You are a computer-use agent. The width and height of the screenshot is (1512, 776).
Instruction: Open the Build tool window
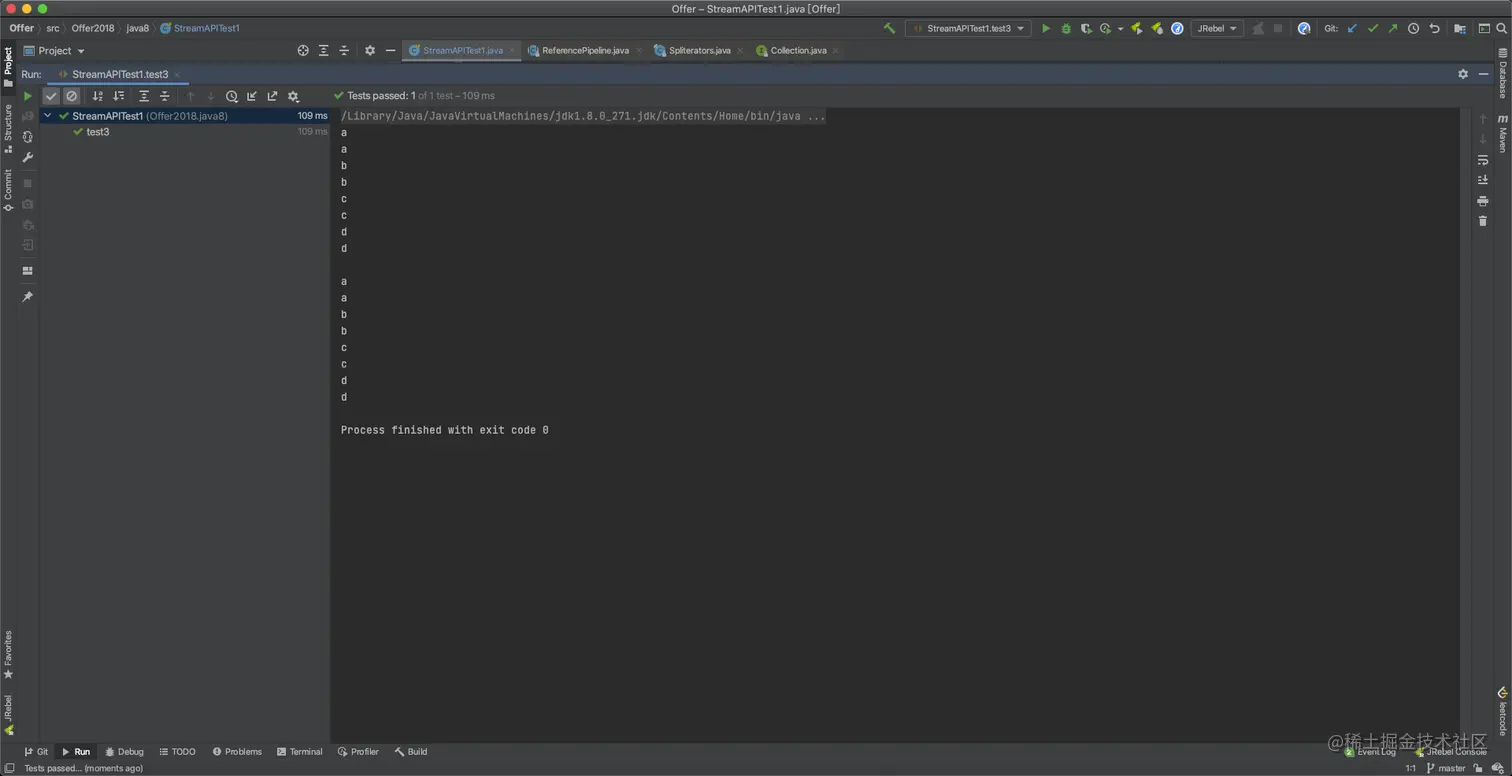point(411,751)
